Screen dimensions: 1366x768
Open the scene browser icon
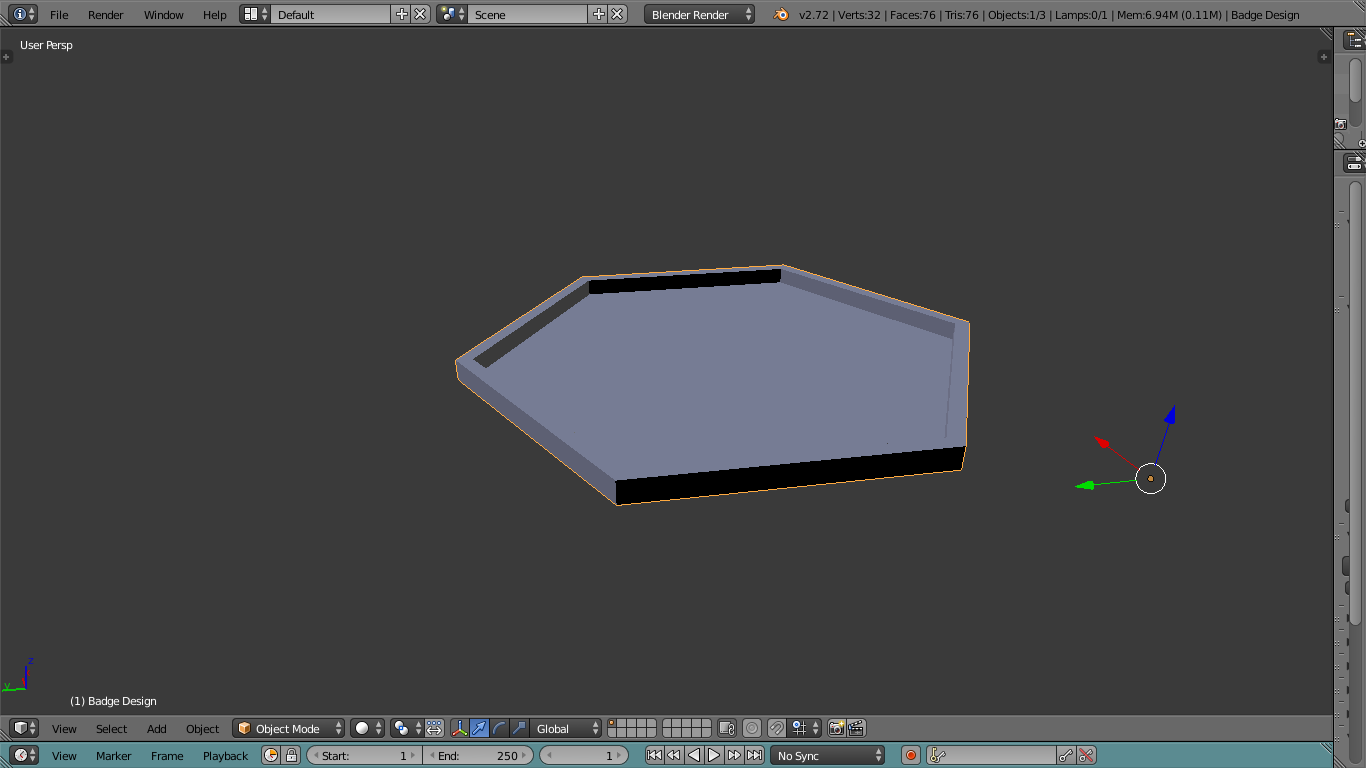[452, 14]
